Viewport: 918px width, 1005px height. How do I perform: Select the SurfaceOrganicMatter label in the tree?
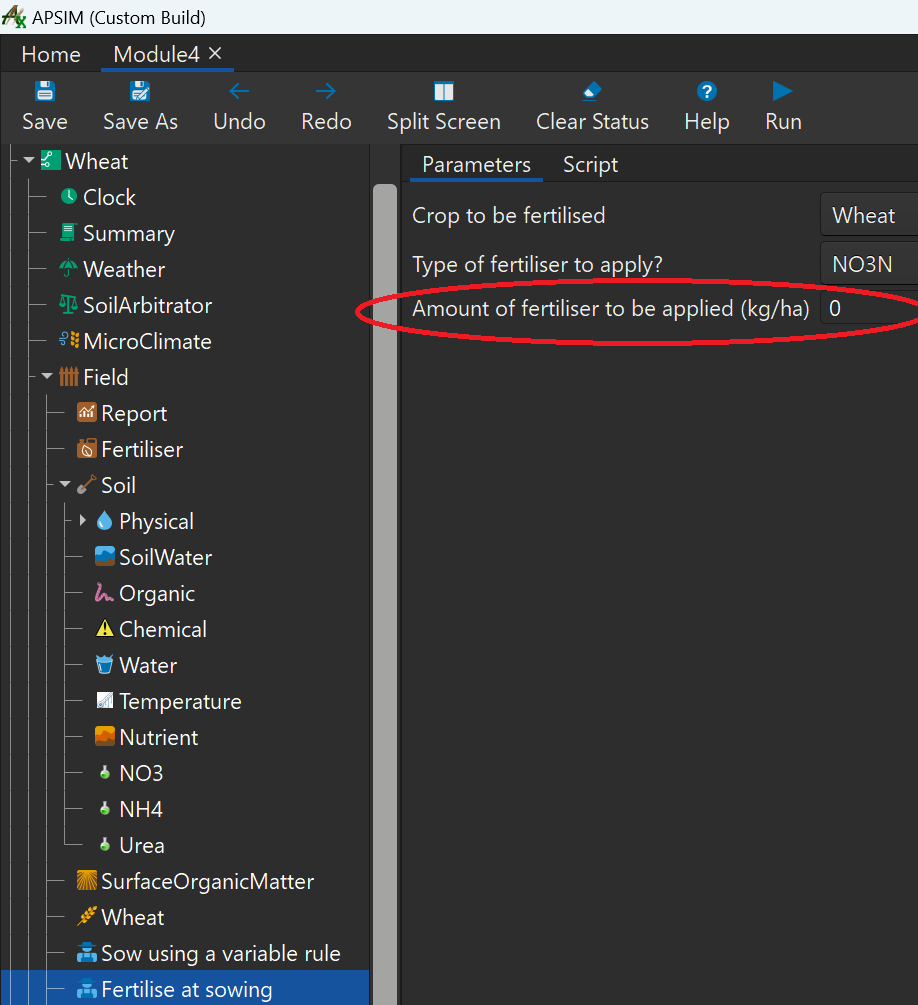[208, 881]
